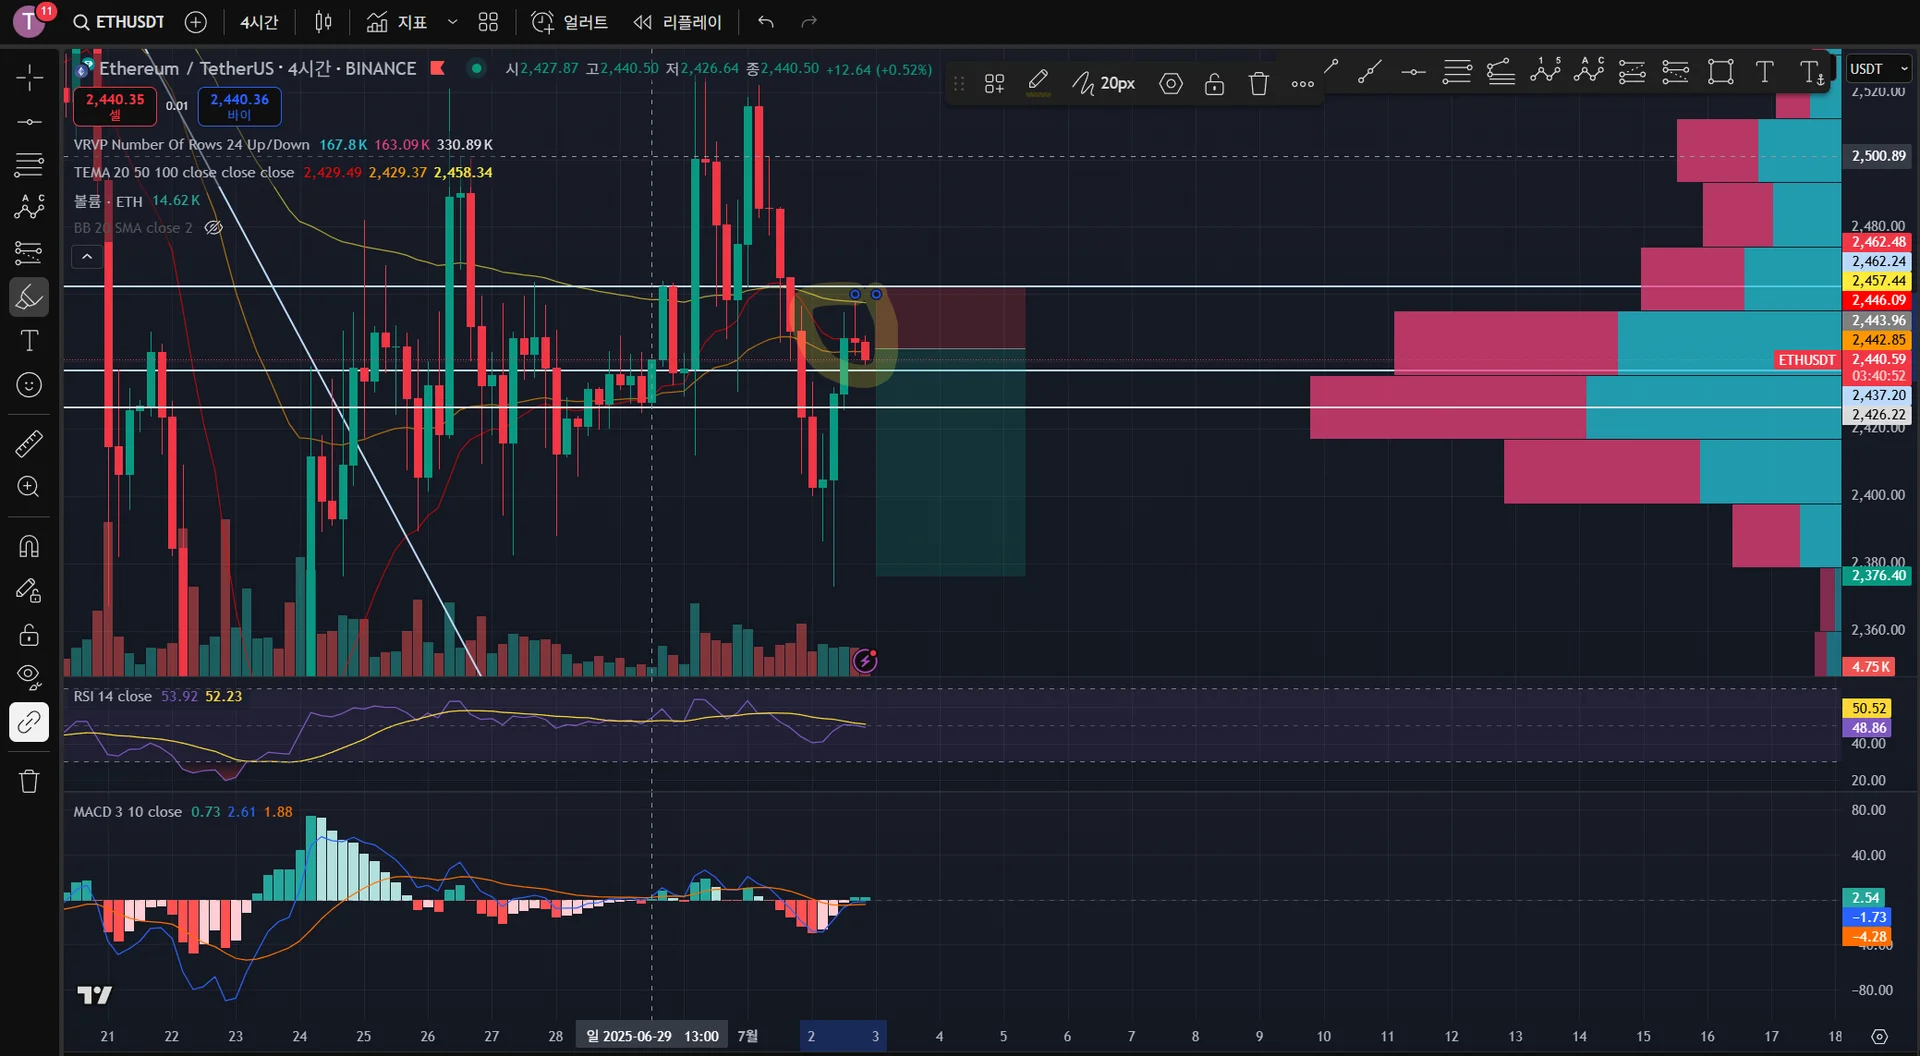Image resolution: width=1920 pixels, height=1056 pixels.
Task: Select the highlighter brush tool in left sidebar
Action: pos(29,297)
